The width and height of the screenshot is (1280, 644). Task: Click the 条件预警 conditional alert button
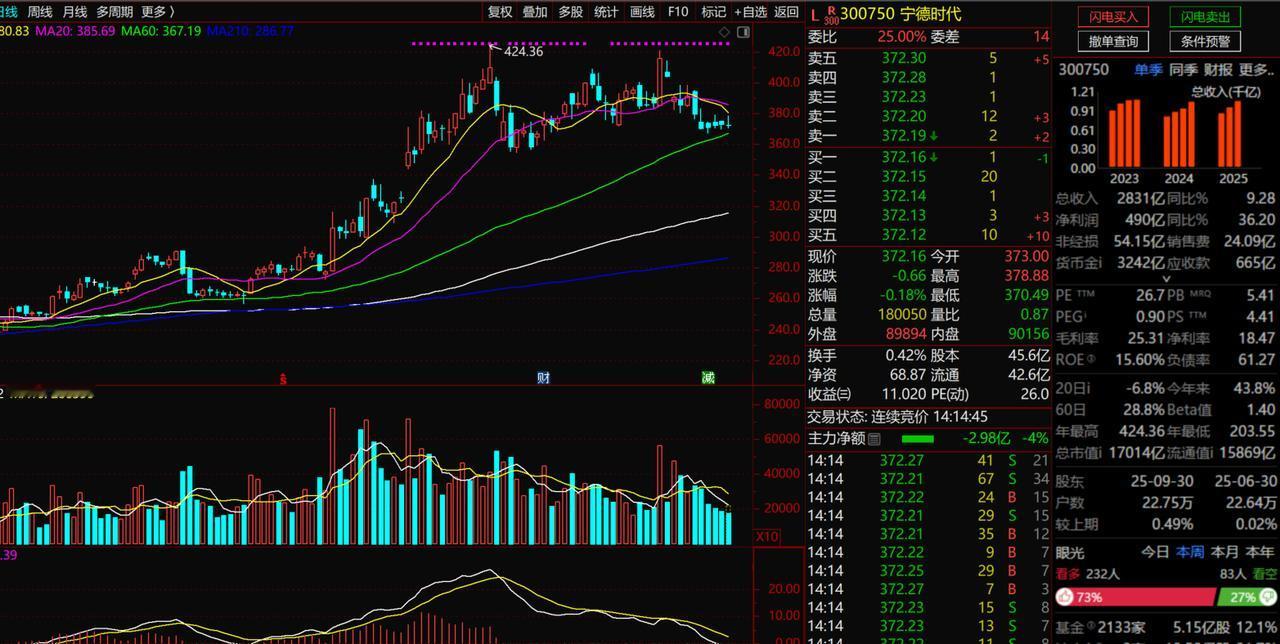(1205, 42)
